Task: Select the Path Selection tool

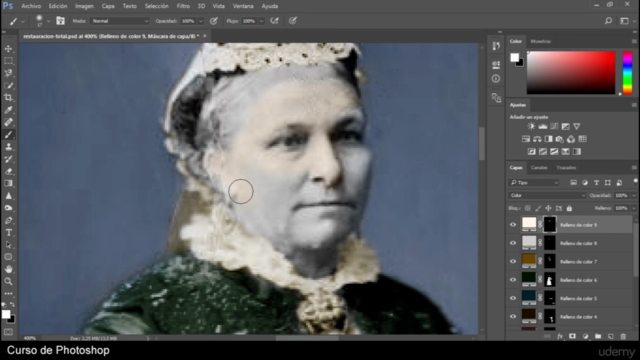Action: (x=9, y=245)
